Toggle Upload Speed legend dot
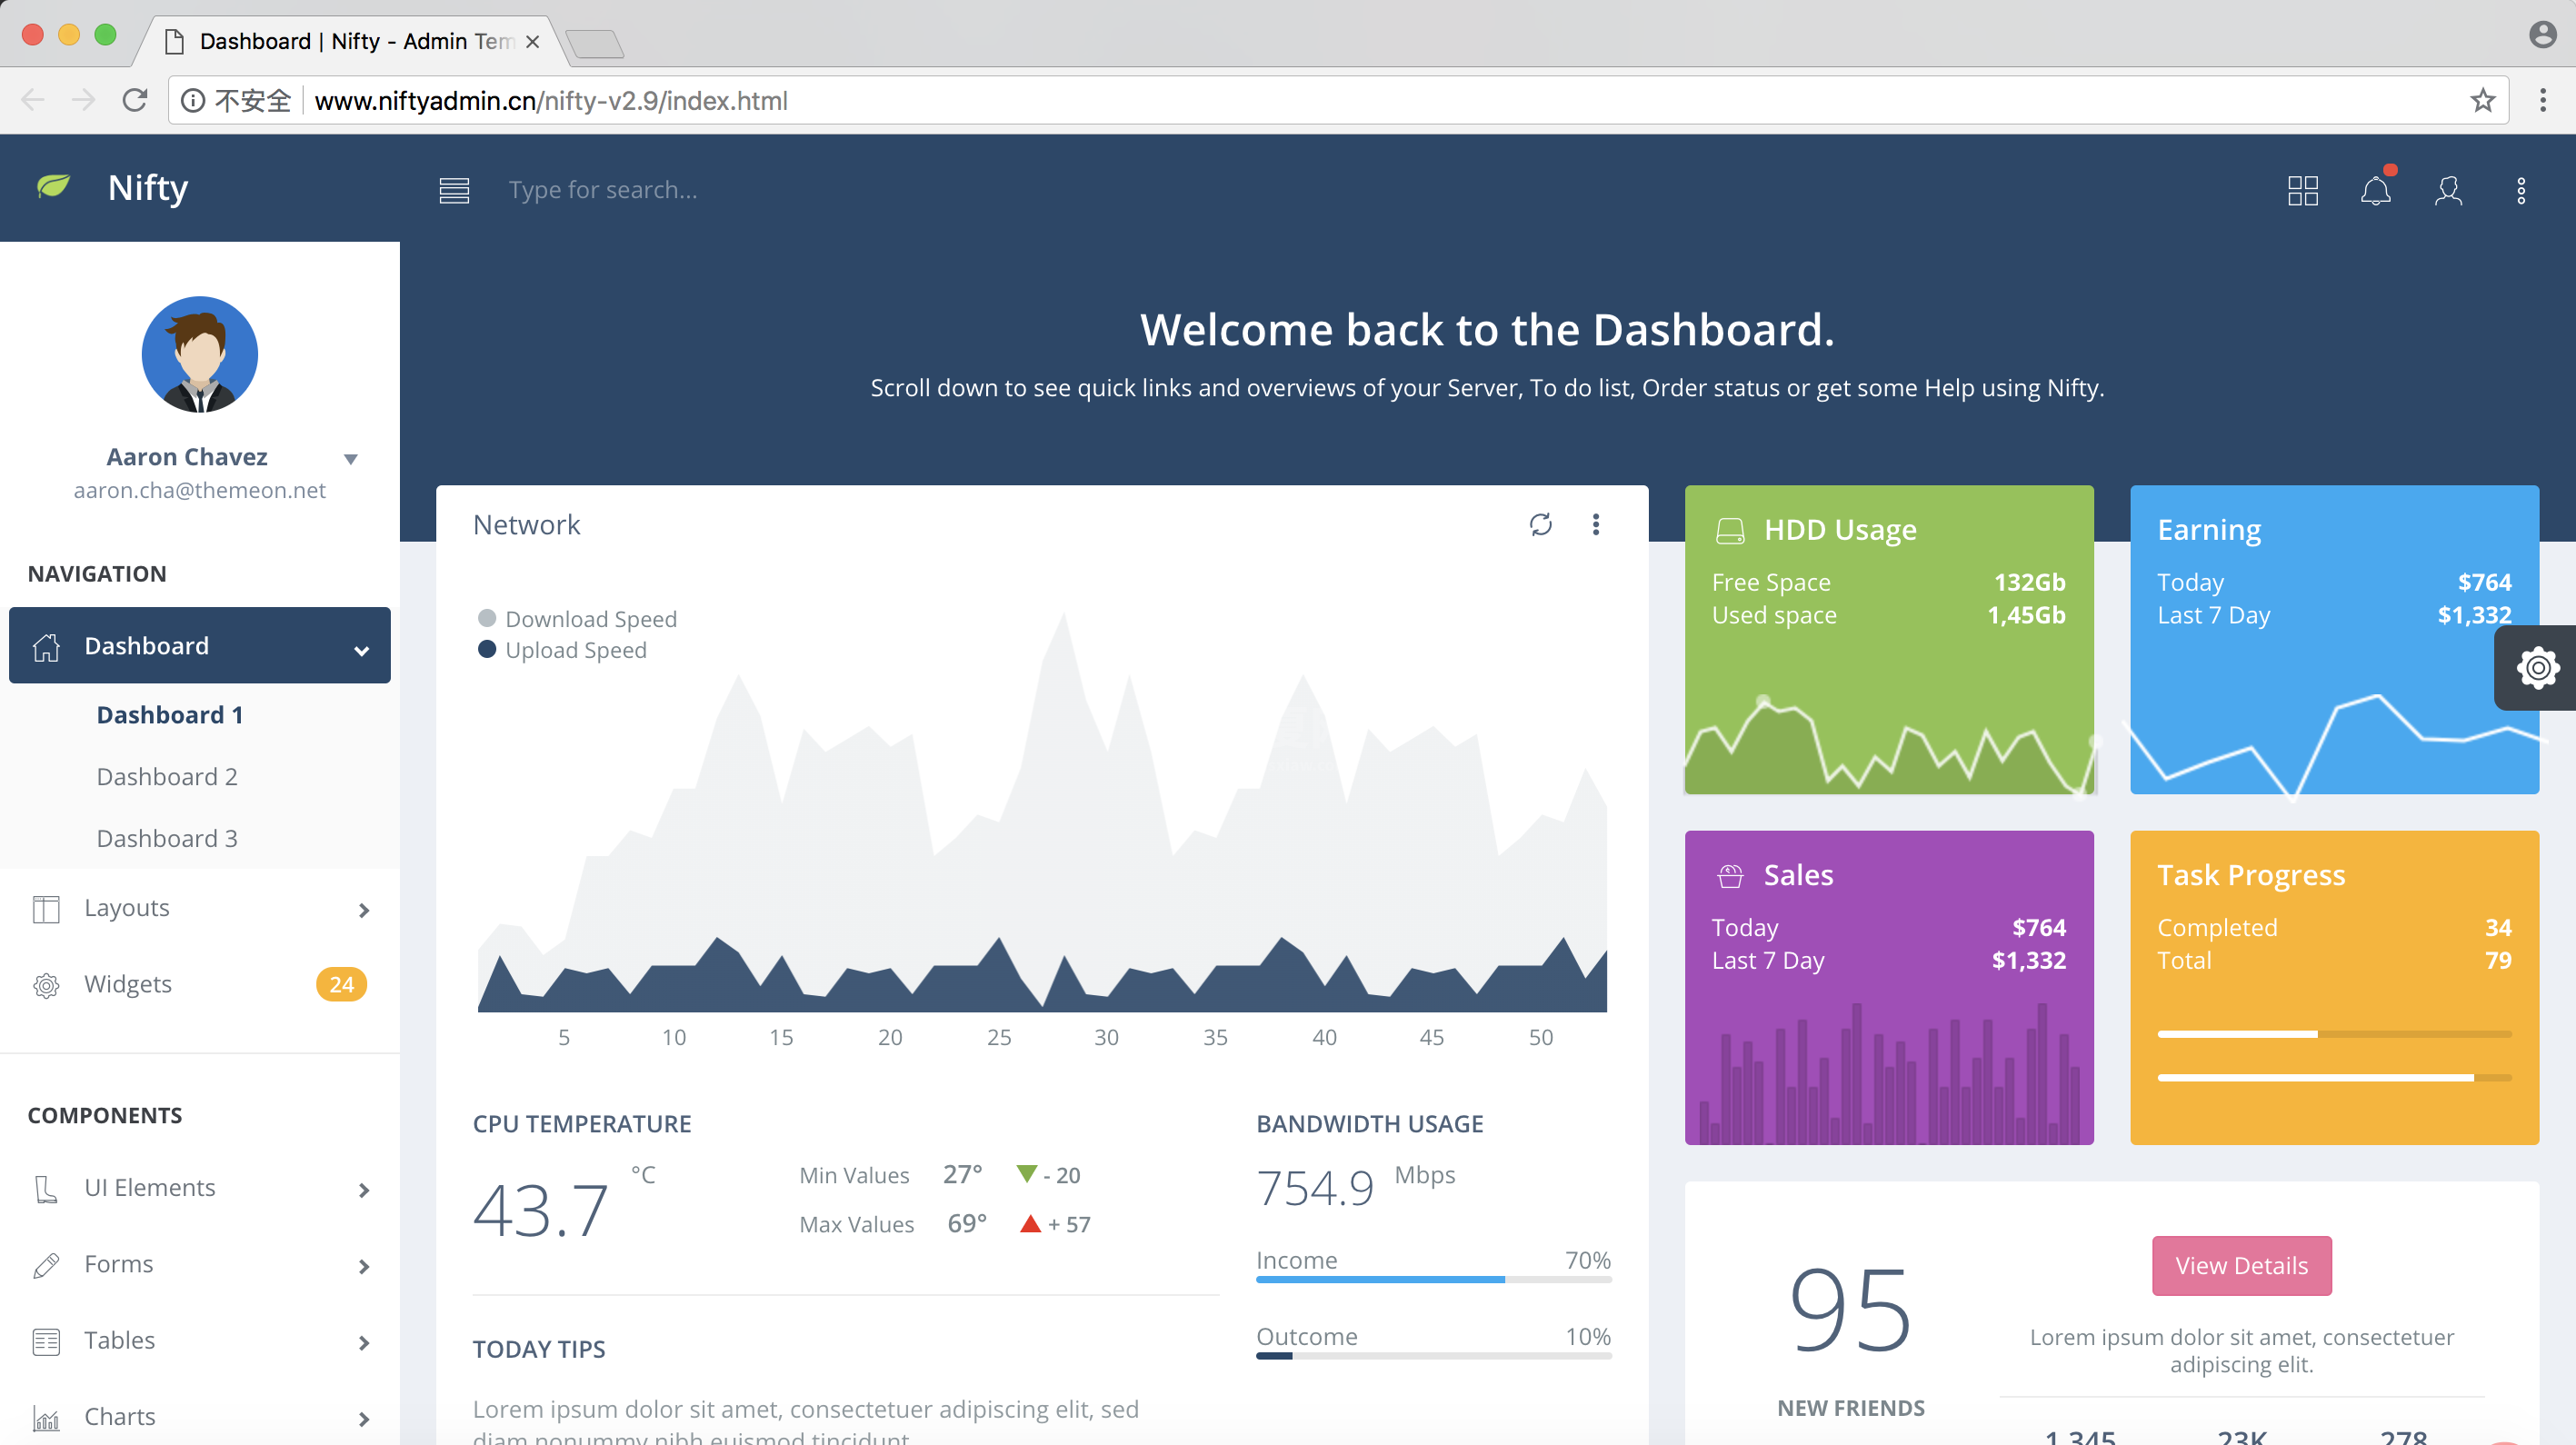This screenshot has width=2576, height=1445. (x=487, y=649)
